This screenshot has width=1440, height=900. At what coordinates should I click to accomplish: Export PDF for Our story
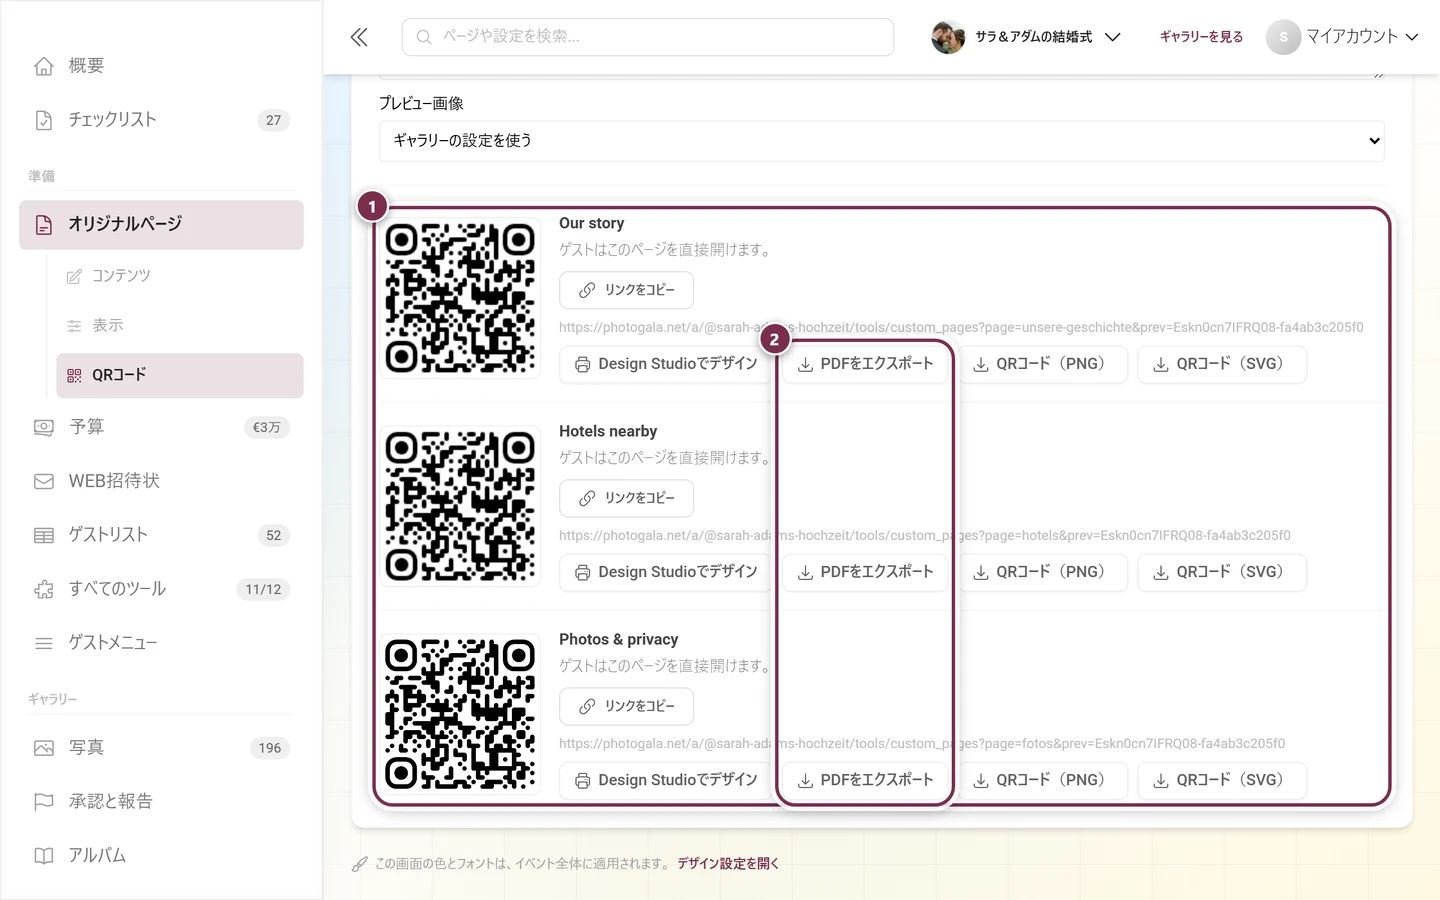click(x=864, y=364)
